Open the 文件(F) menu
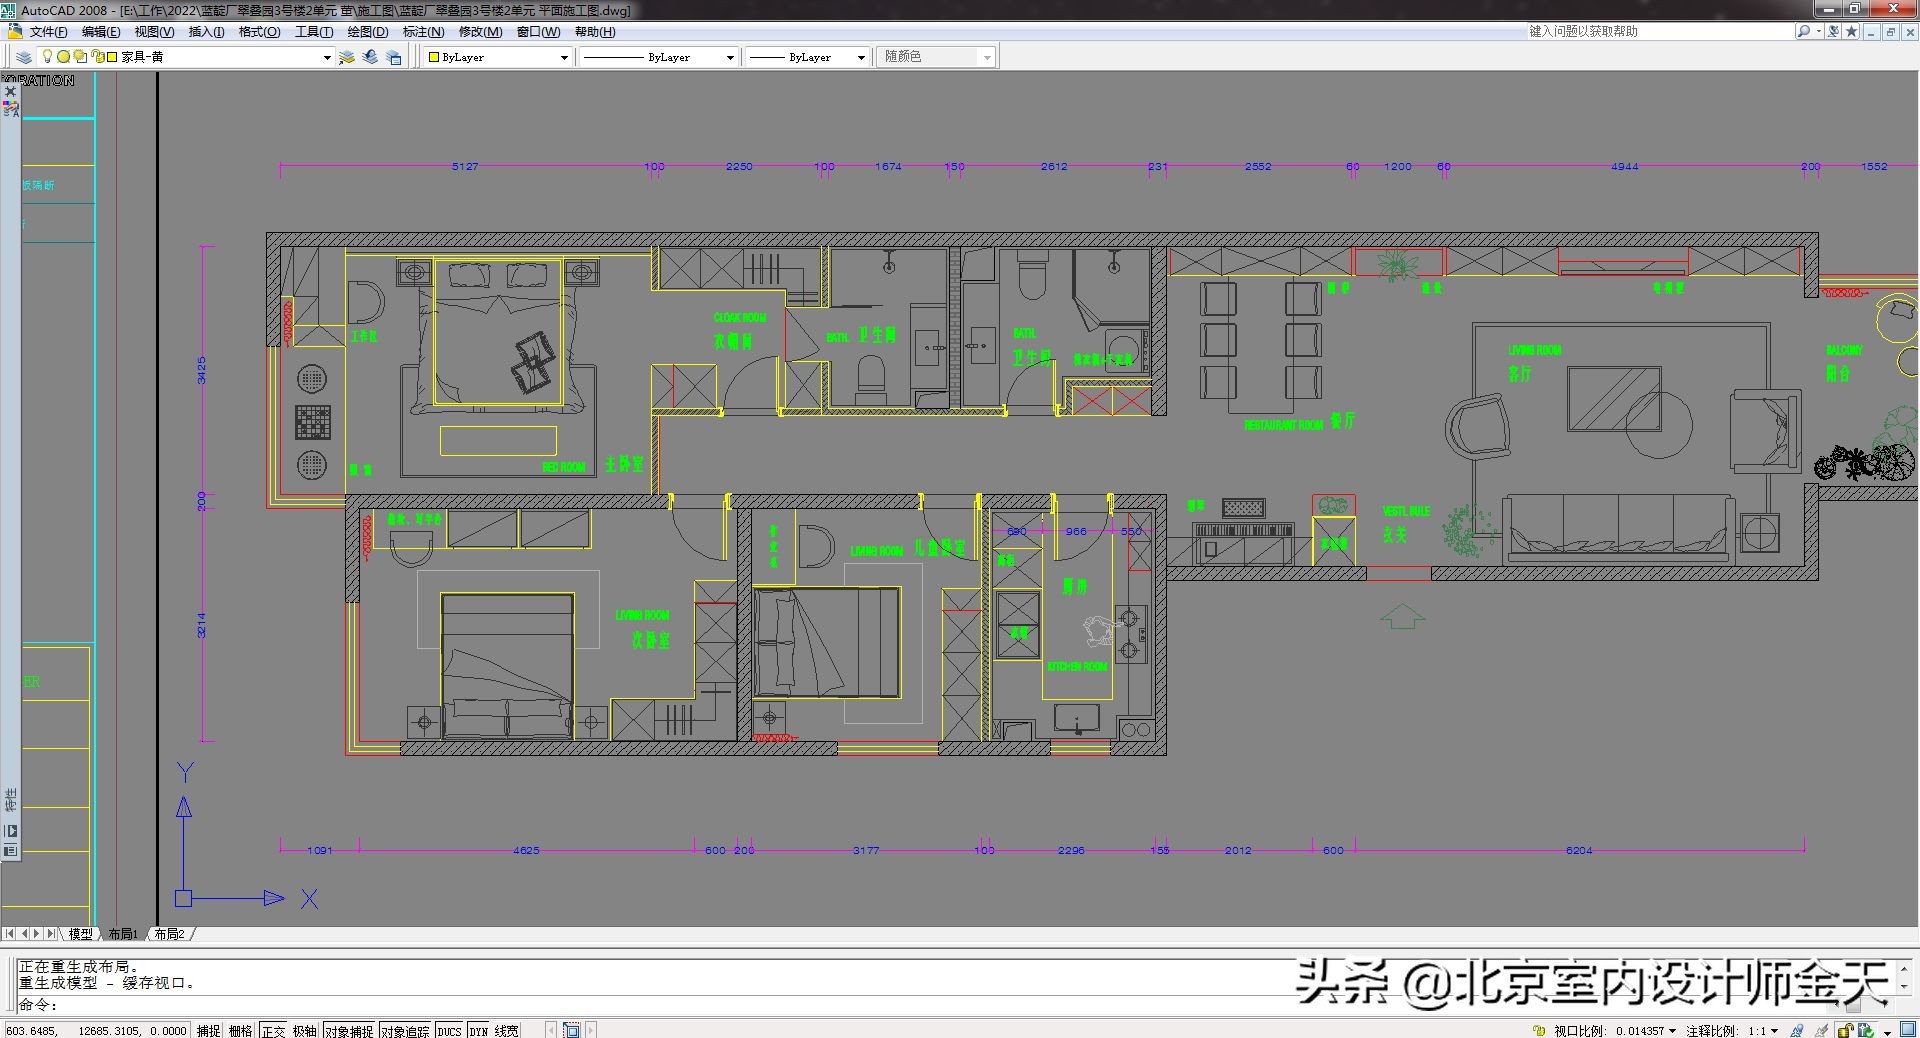The height and width of the screenshot is (1038, 1920). [x=48, y=32]
